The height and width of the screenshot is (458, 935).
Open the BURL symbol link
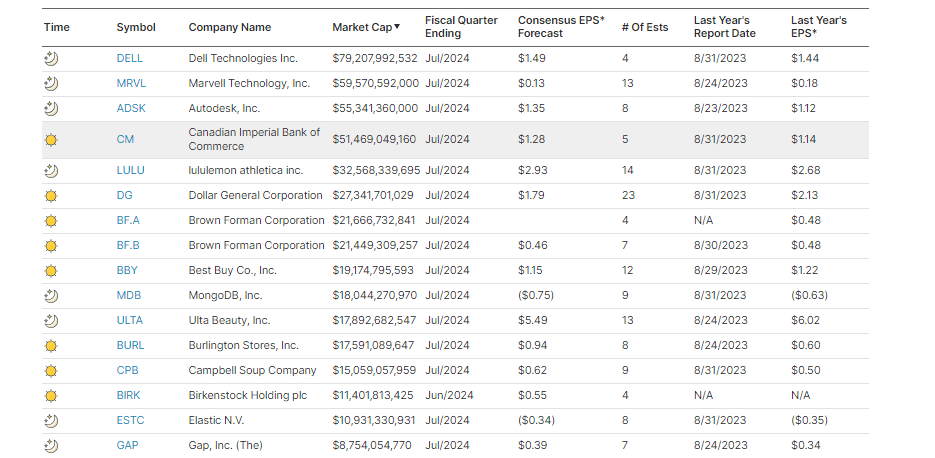point(130,346)
